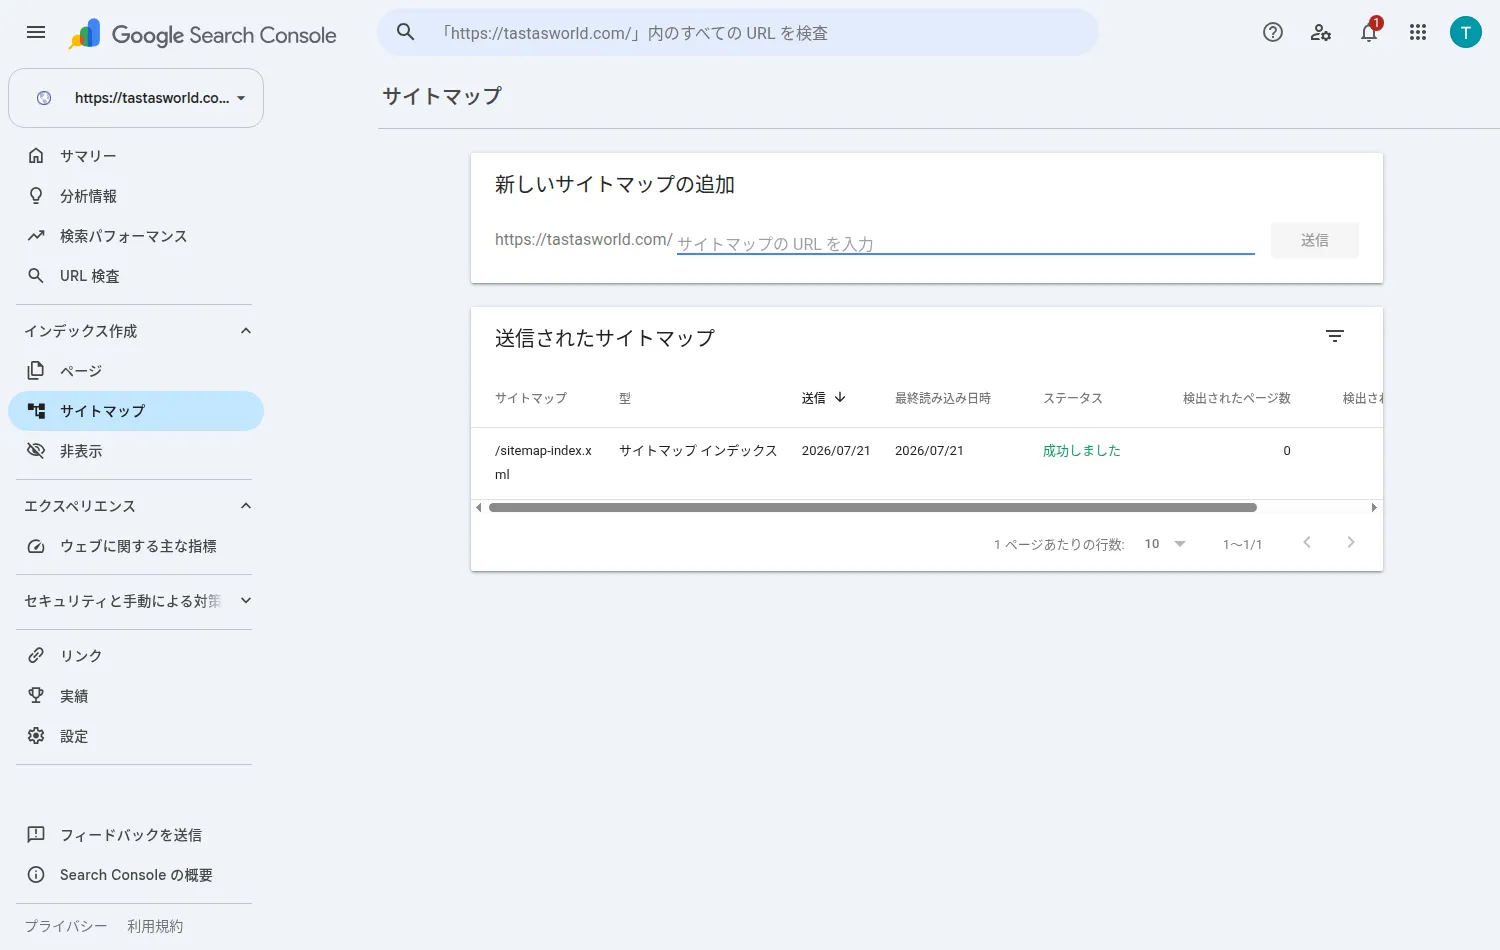Click the sitemap tree icon in sidebar
This screenshot has height=950, width=1500.
pyautogui.click(x=36, y=411)
